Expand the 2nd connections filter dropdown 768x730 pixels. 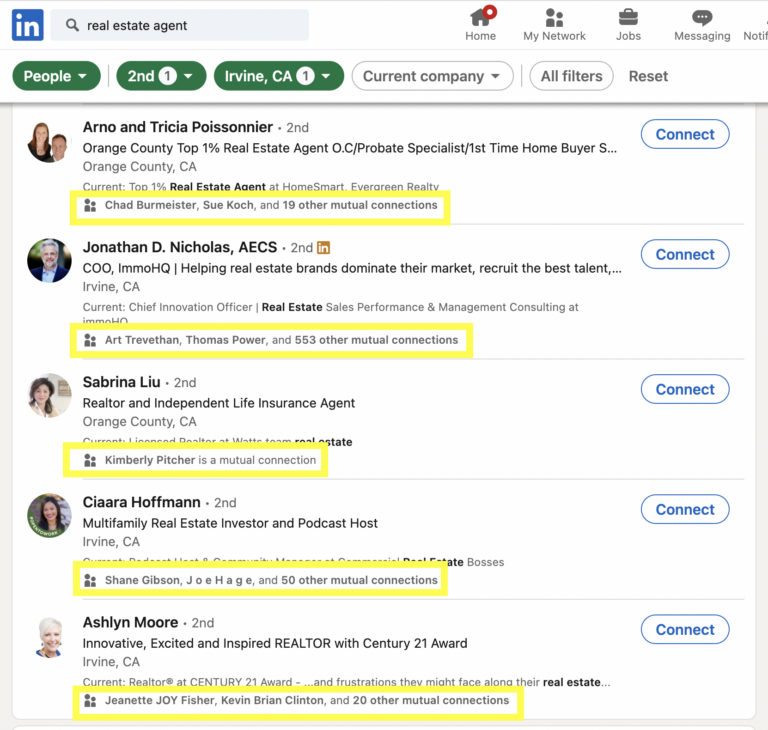click(161, 76)
